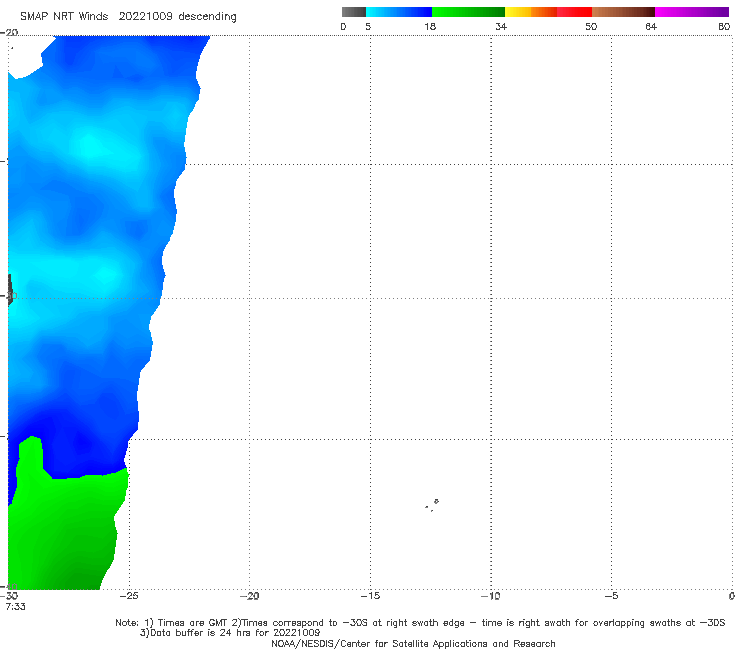Click the longitude axis label '-25'
Image resolution: width=740 pixels, height=650 pixels.
[129, 596]
